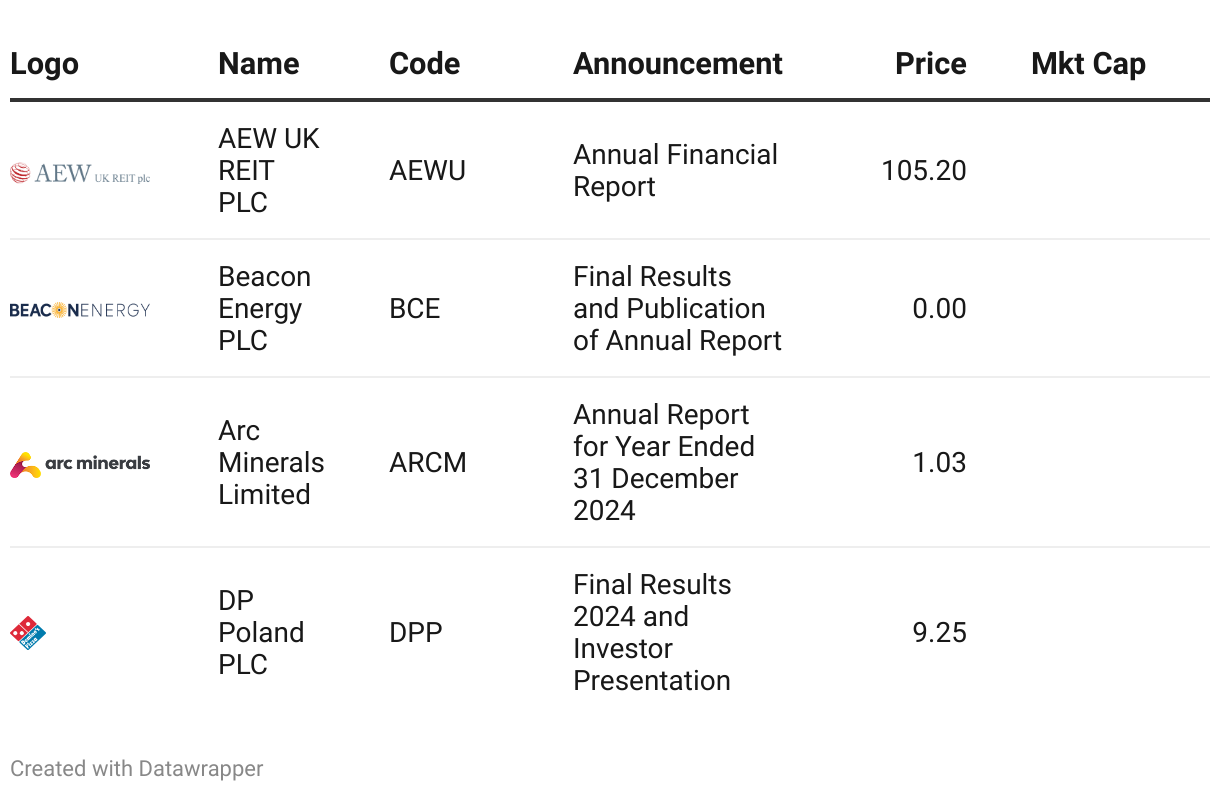This screenshot has height=792, width=1220.
Task: Click the Announcement column header
Action: (677, 64)
